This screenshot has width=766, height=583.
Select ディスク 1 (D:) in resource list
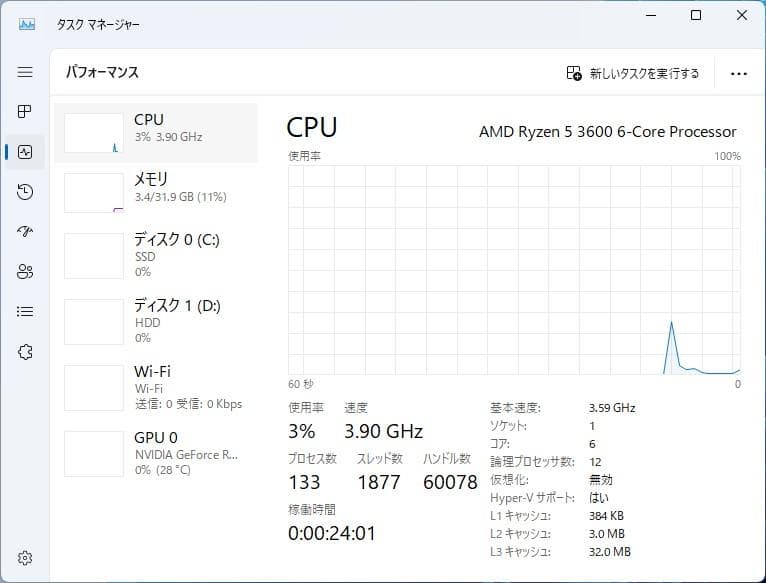(x=156, y=322)
